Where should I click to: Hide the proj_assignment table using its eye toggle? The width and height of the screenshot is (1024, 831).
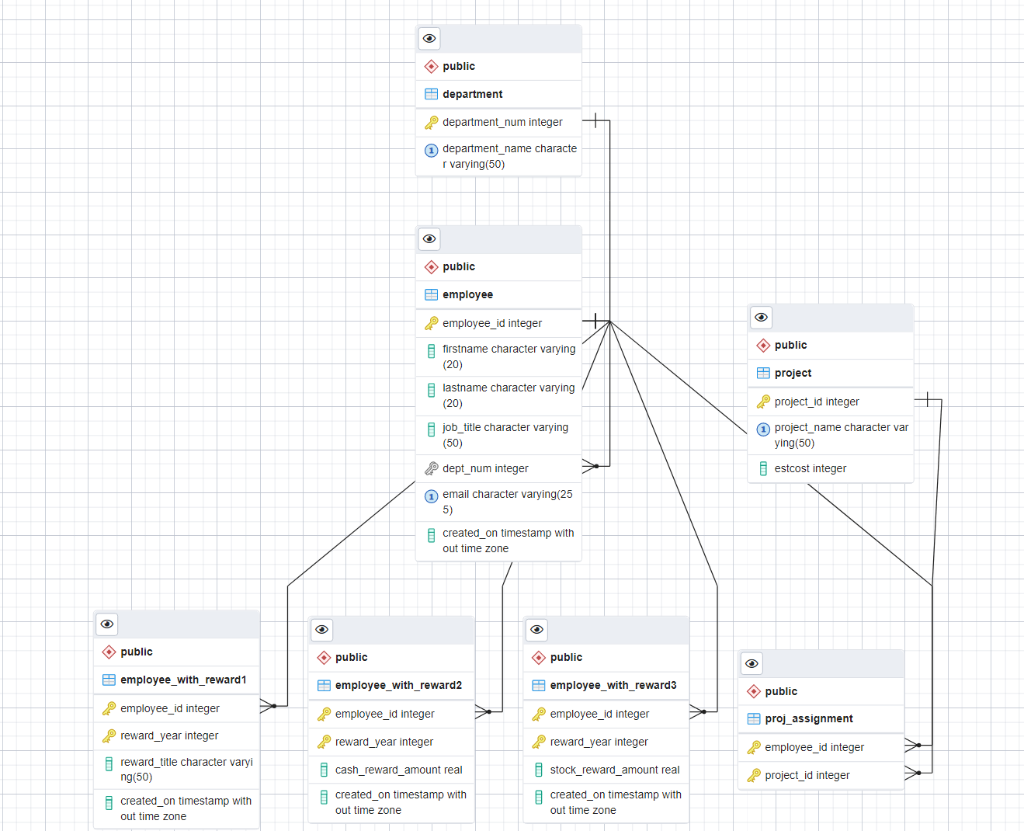pyautogui.click(x=751, y=663)
